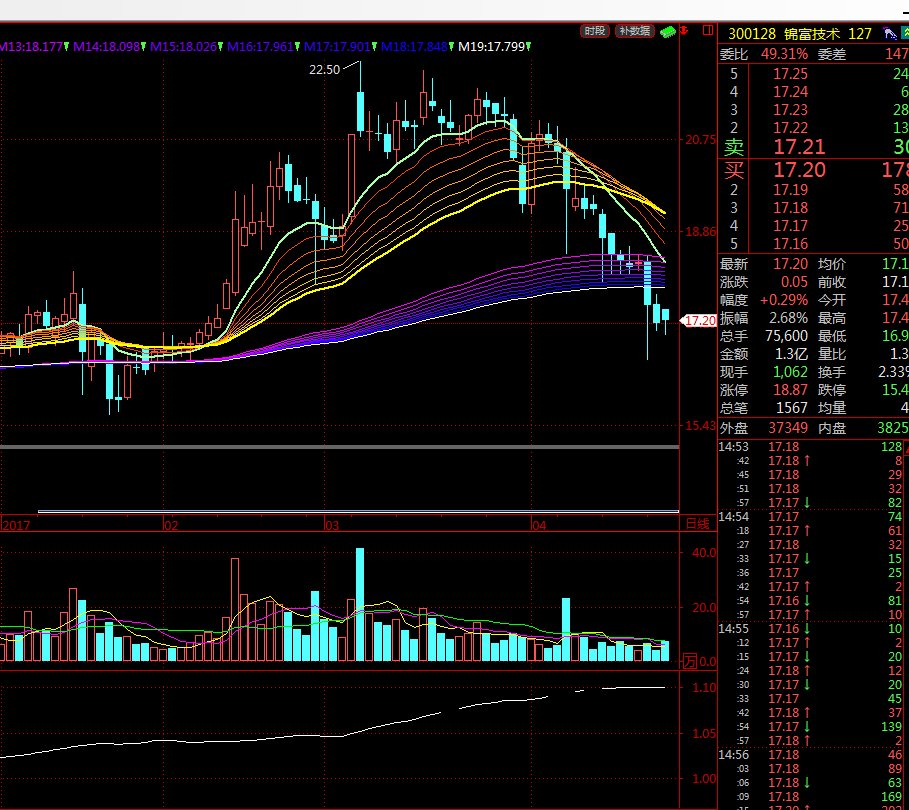Click the 18.86 price axis label
This screenshot has height=810, width=909.
[x=700, y=233]
